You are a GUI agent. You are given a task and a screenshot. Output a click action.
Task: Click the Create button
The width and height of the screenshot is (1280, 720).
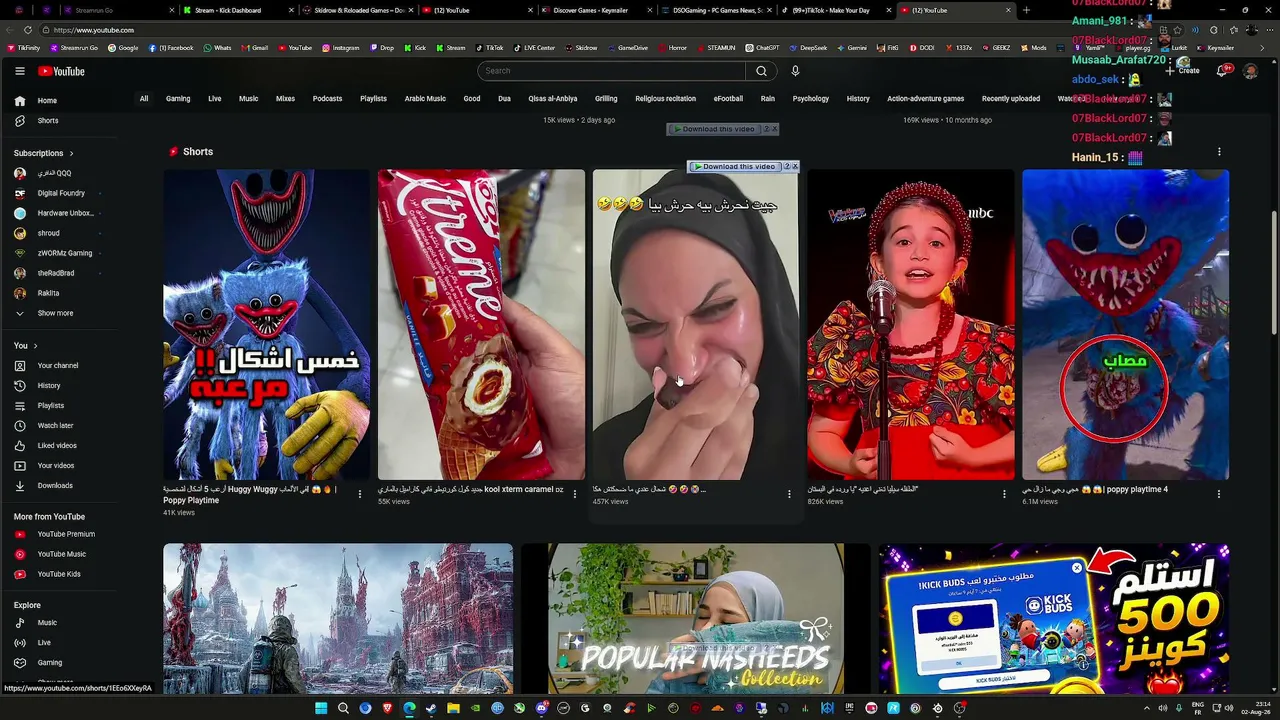[x=1184, y=71]
